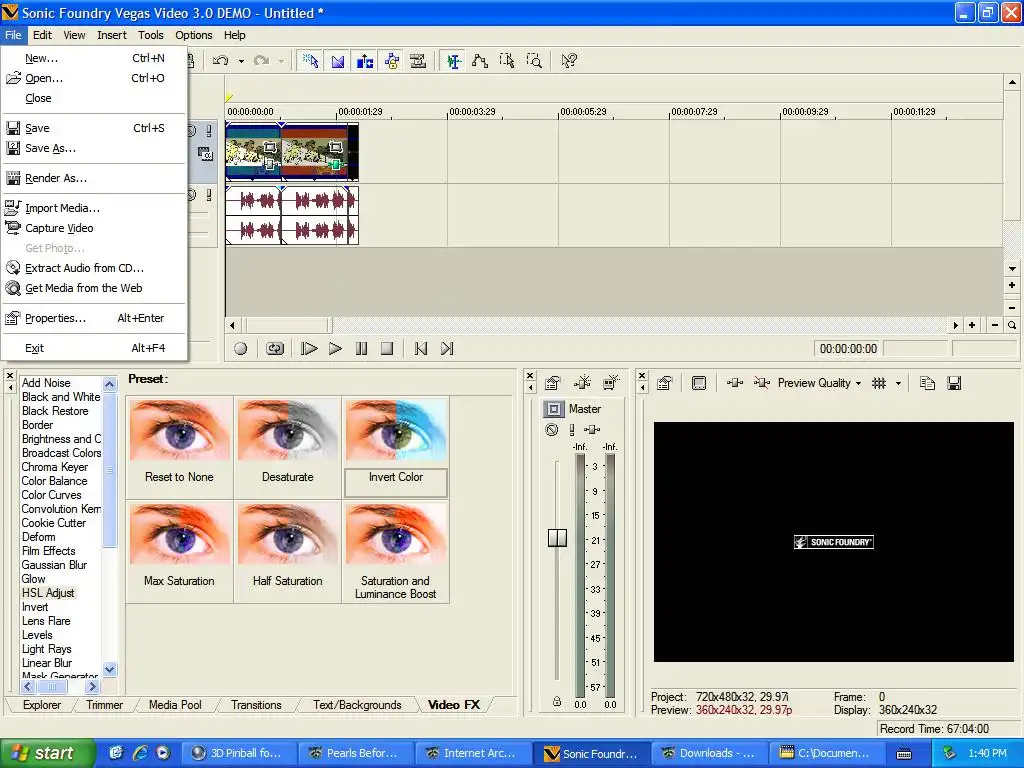The width and height of the screenshot is (1024, 768).
Task: Choose Import Media... menu item
Action: point(94,208)
